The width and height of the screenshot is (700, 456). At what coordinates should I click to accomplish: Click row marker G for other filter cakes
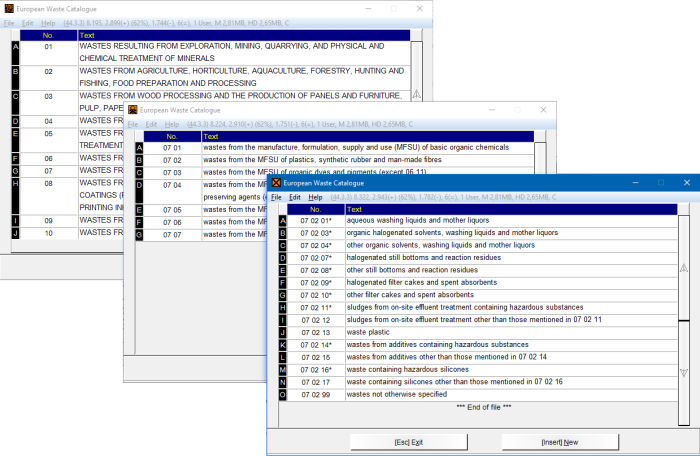283,295
